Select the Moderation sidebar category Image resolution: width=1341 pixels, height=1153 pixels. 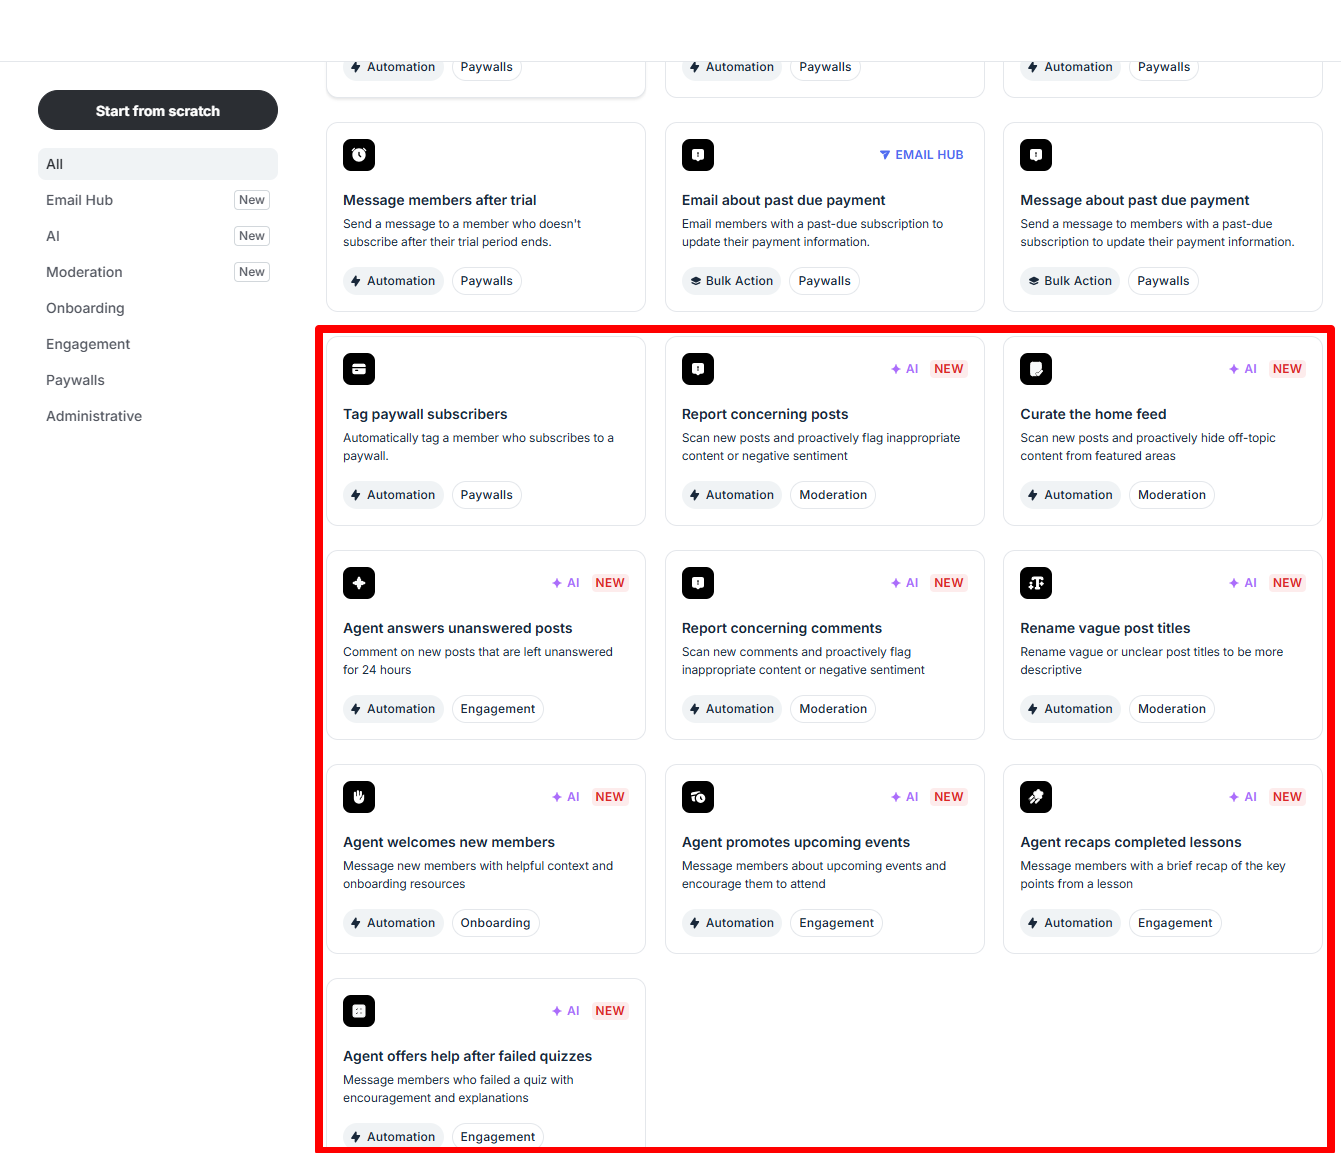click(x=158, y=272)
